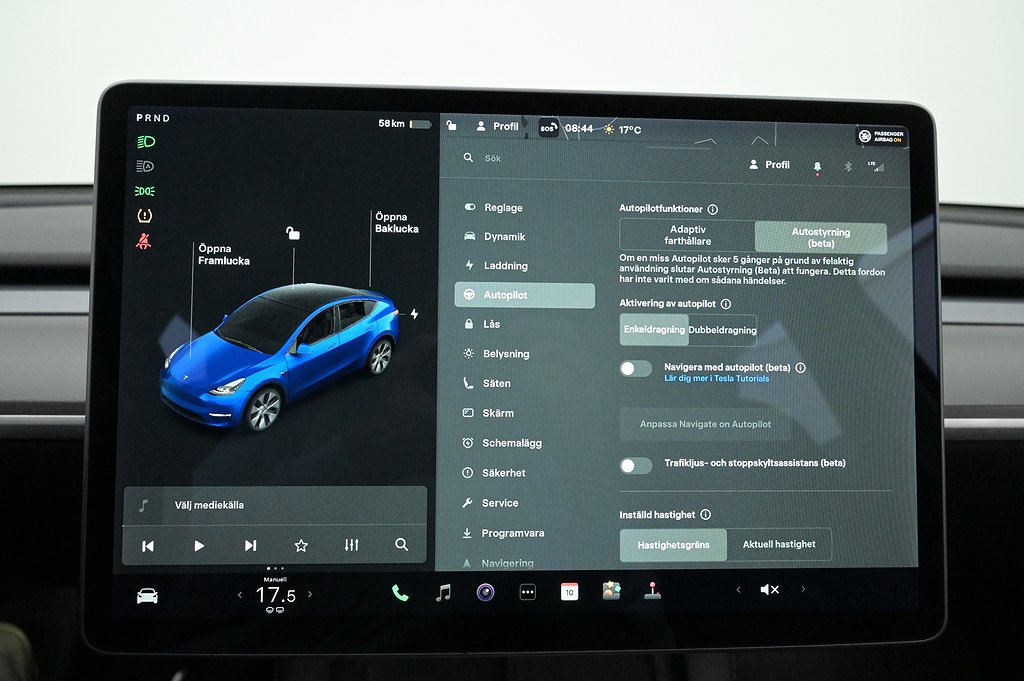
Task: Open the Laddning settings menu
Action: tap(505, 266)
